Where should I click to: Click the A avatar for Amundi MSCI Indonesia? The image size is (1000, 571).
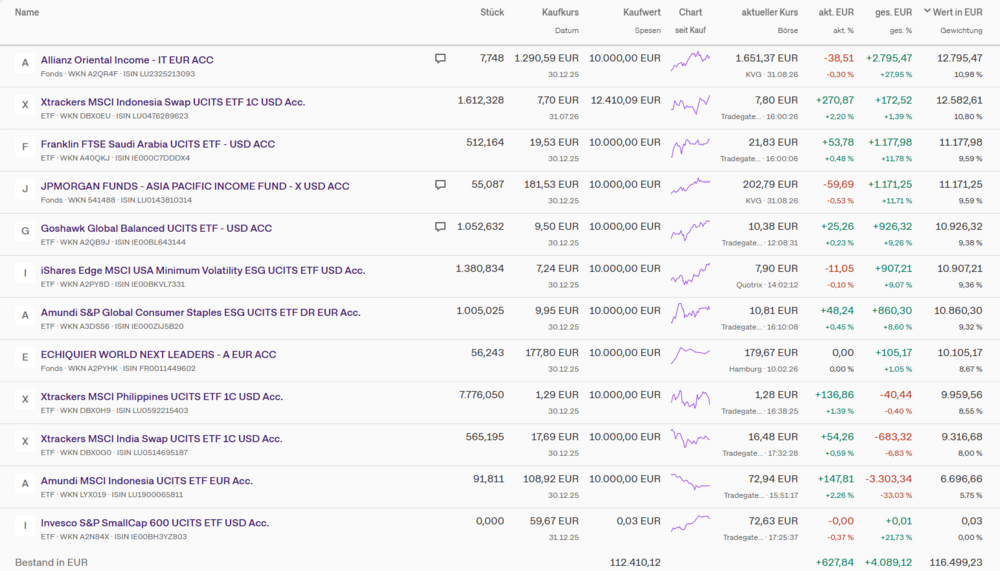[x=25, y=484]
